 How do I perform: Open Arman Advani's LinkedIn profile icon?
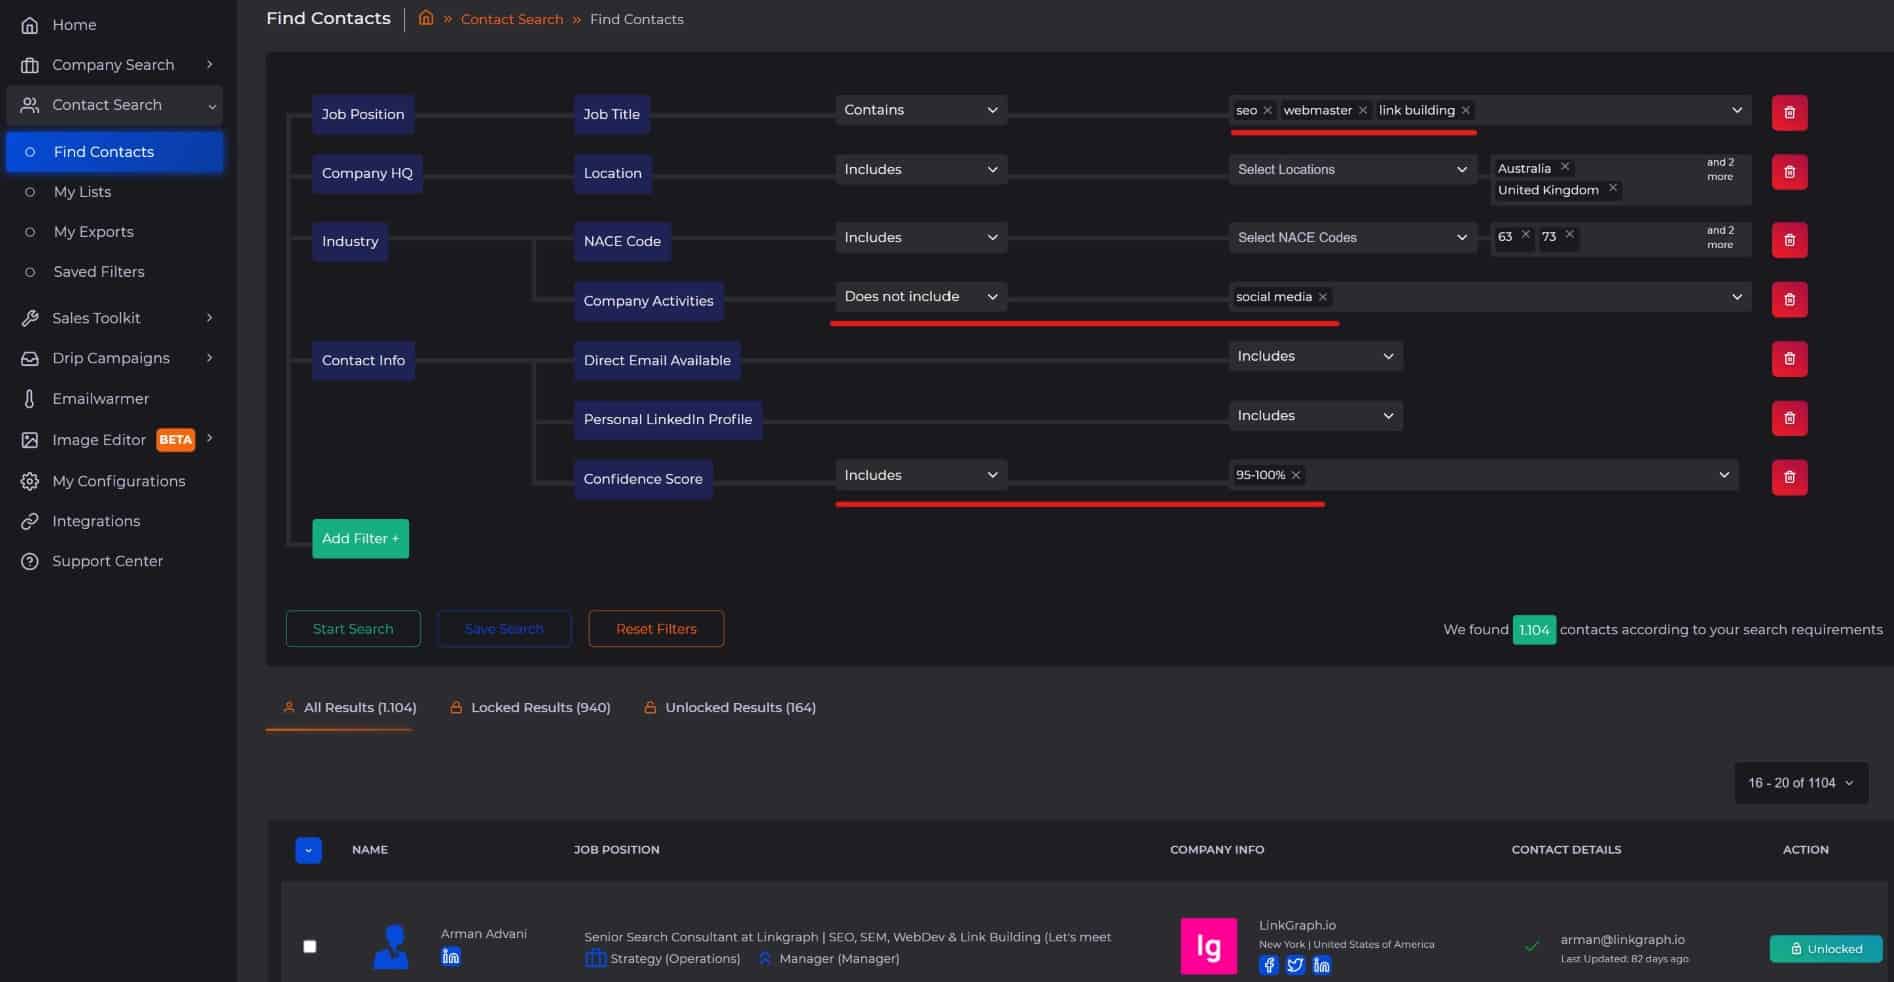pos(451,957)
